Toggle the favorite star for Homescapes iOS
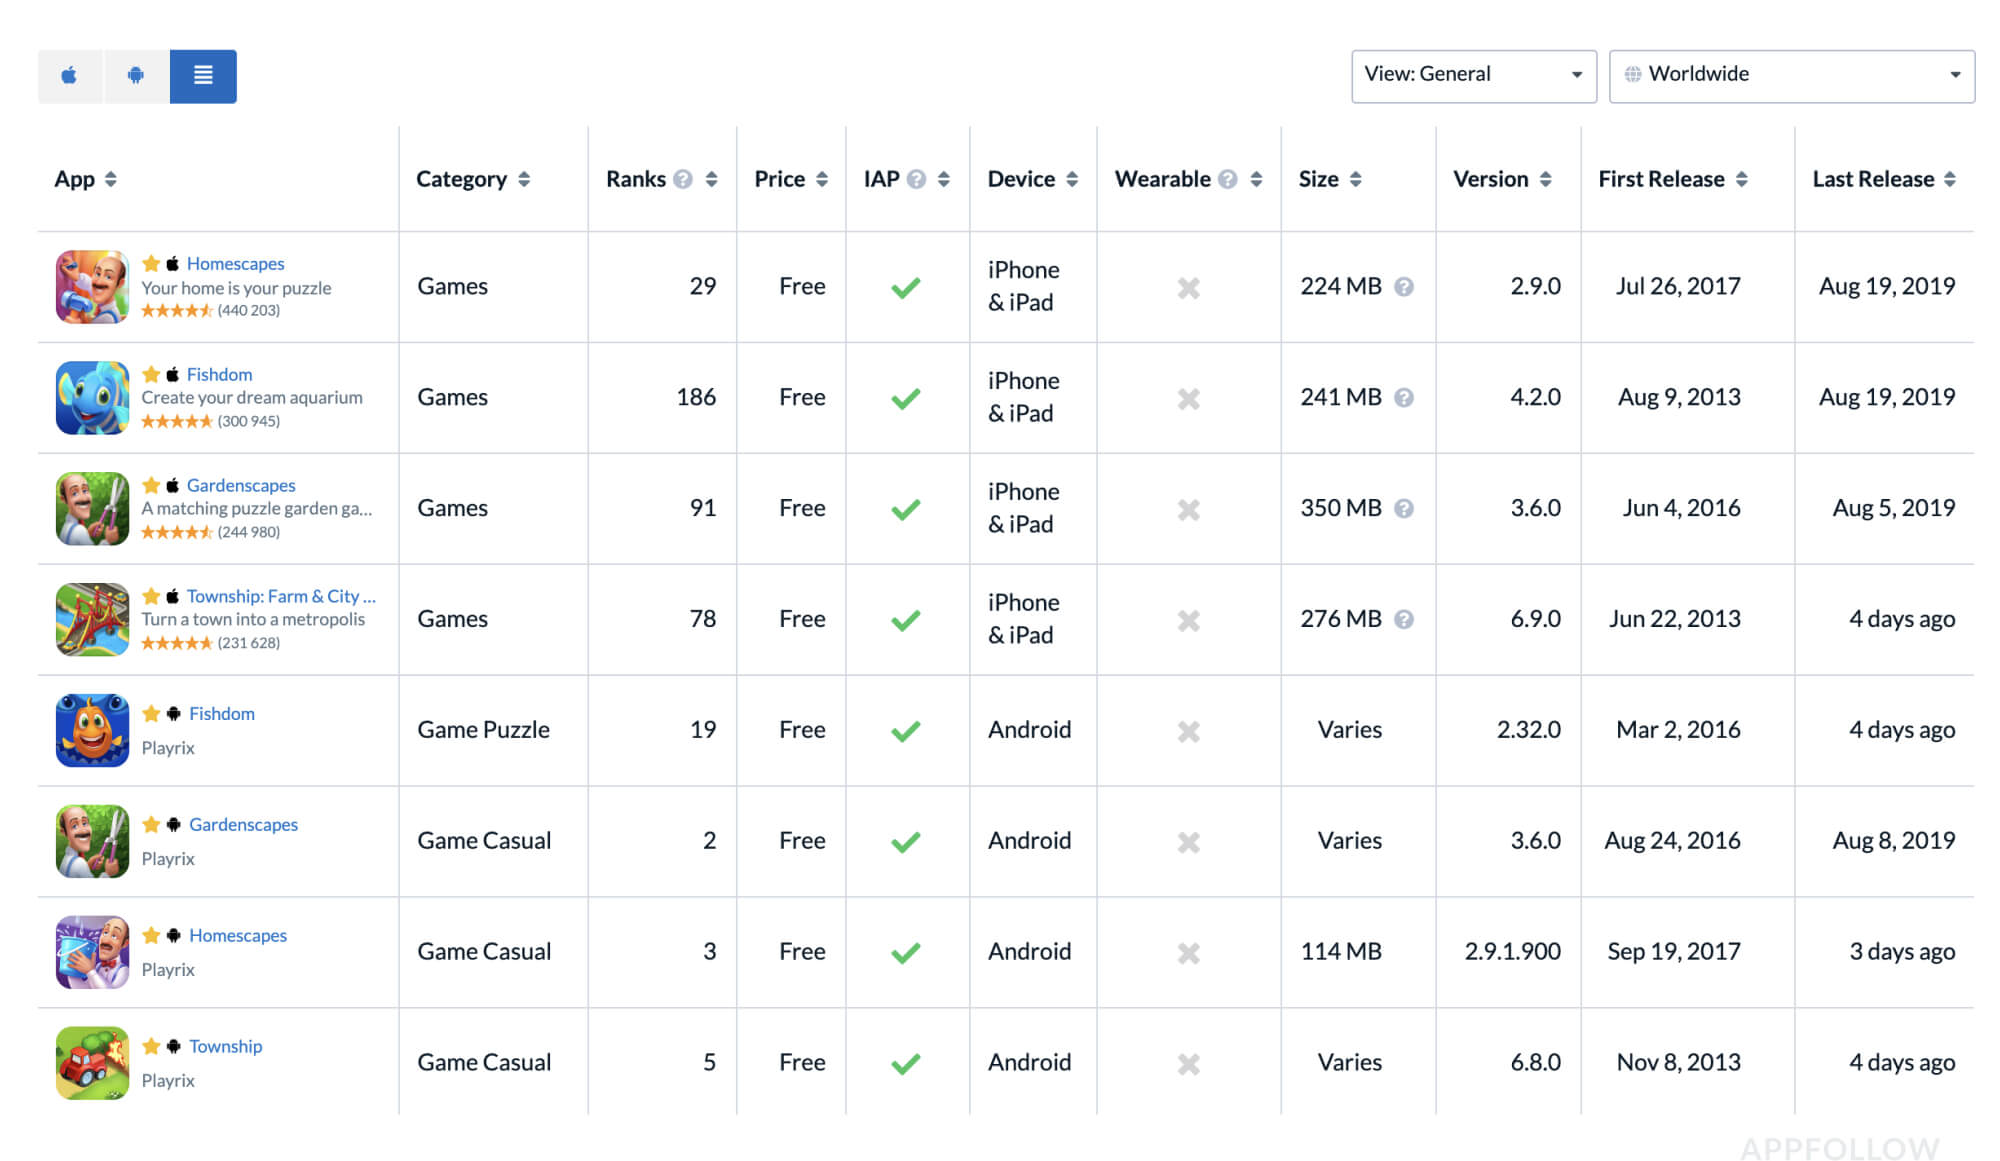Screen dimensions: 2000x1161 coord(151,263)
